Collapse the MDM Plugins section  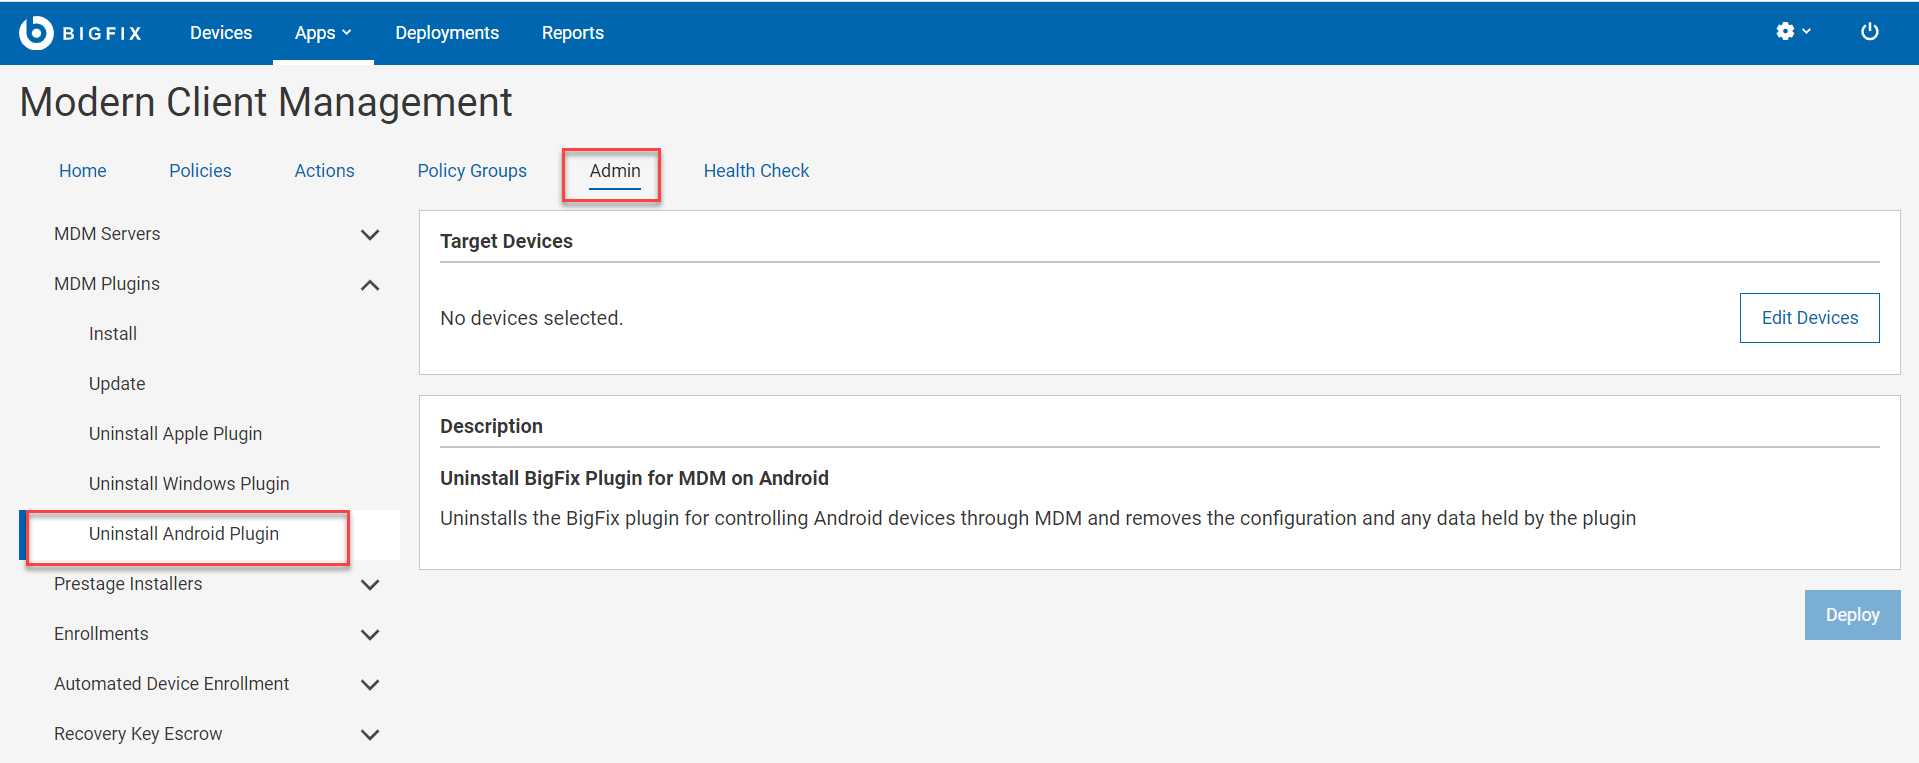click(369, 285)
